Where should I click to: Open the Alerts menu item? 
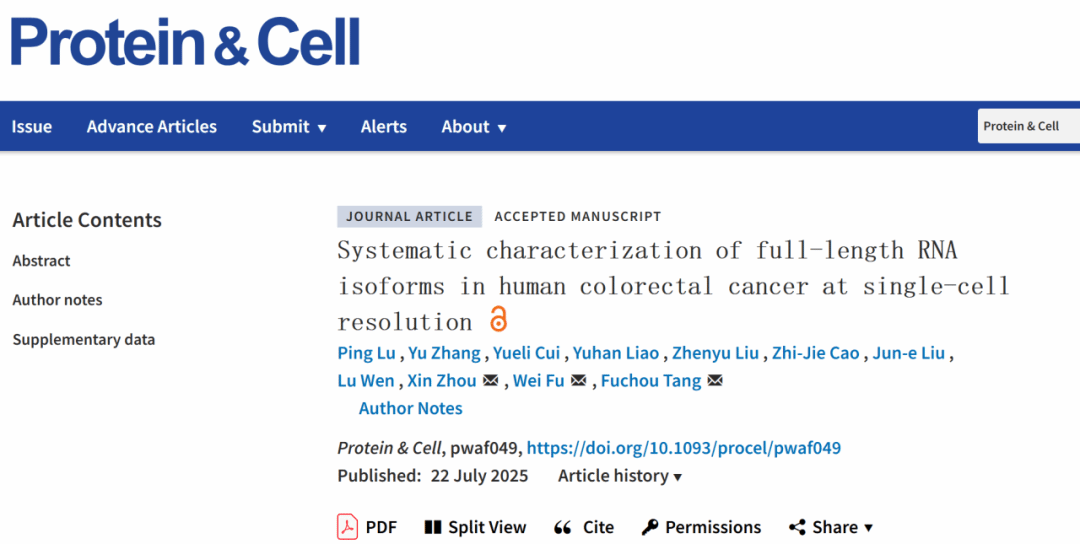(384, 127)
